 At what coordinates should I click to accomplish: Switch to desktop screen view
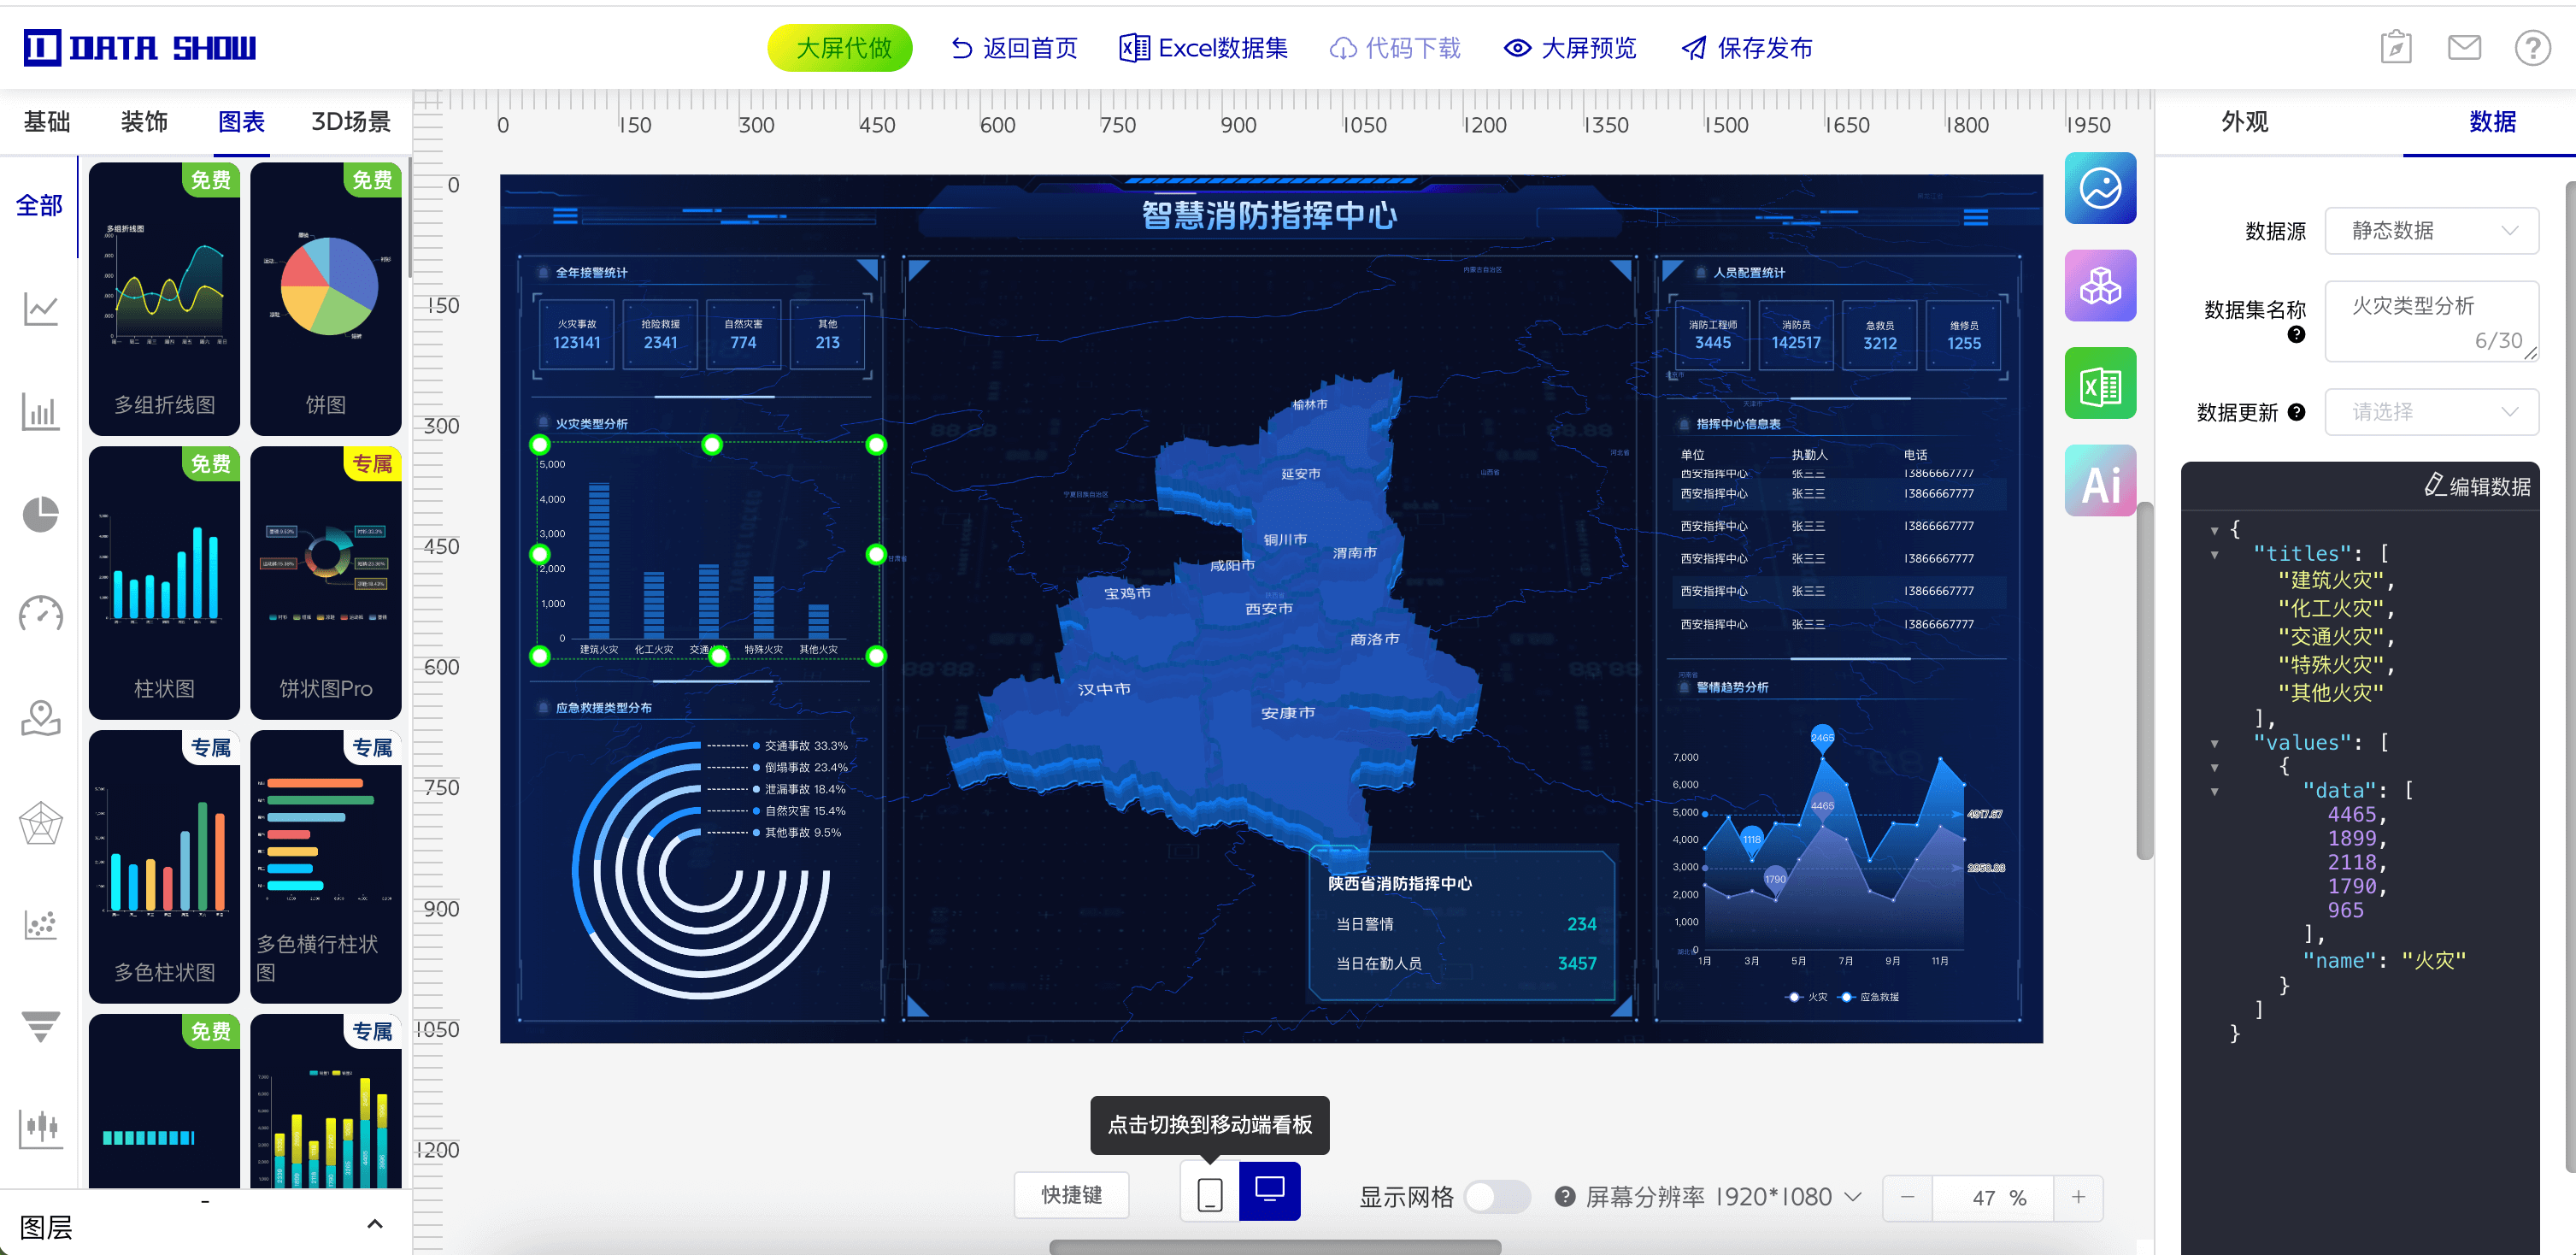click(x=1269, y=1191)
